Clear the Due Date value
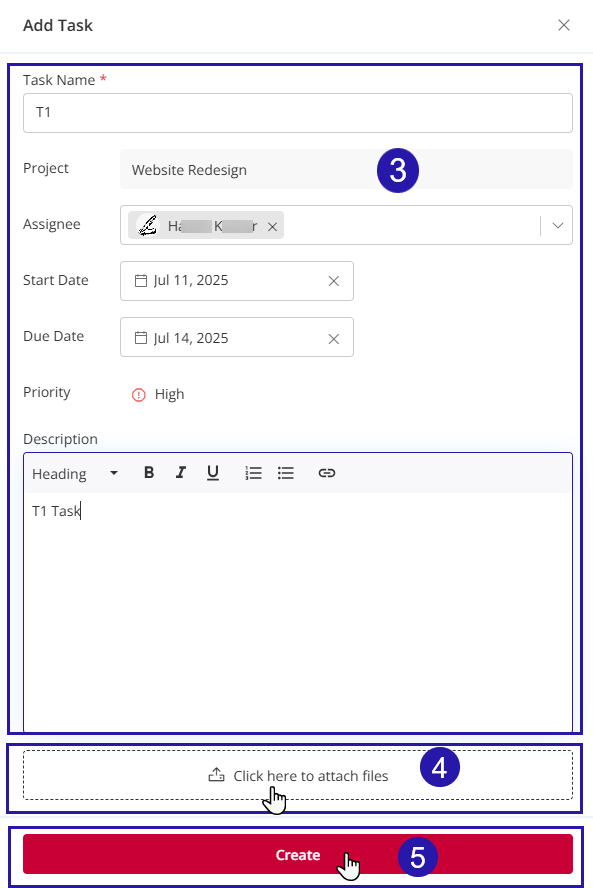The width and height of the screenshot is (593, 888). pos(334,339)
